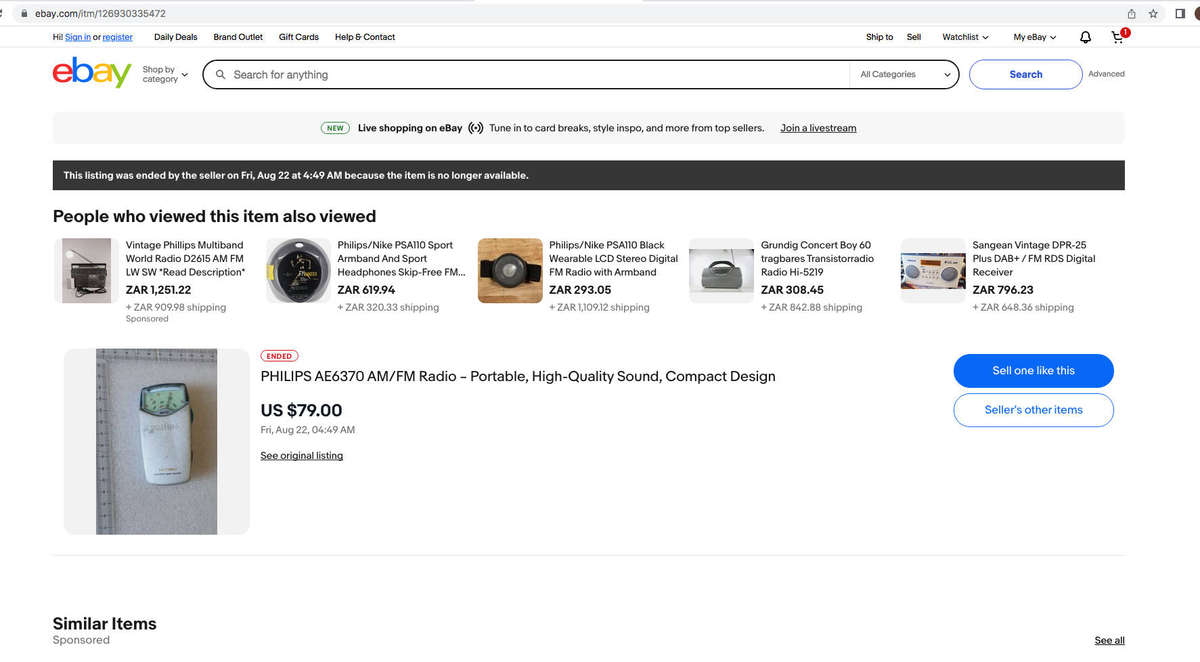Open the shopping cart
Viewport: 1200px width, 662px height.
[1118, 37]
